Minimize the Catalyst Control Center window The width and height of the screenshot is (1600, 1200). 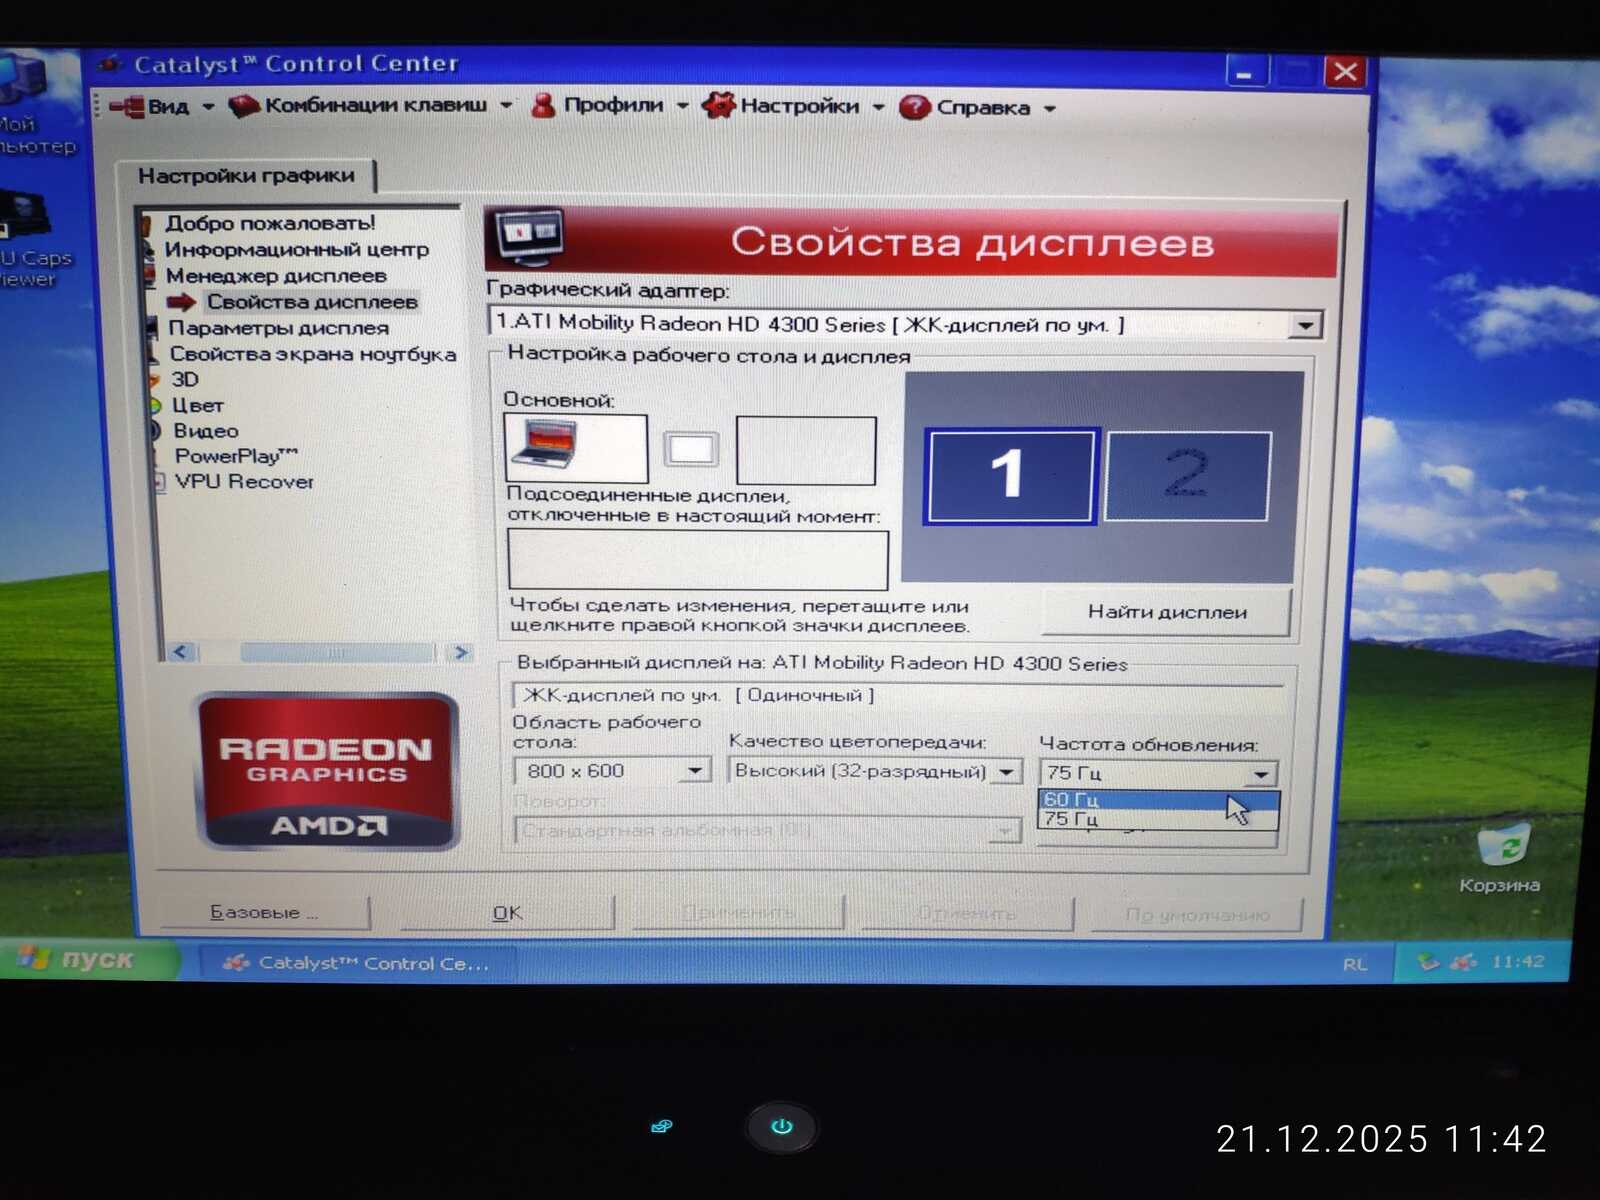click(x=1246, y=73)
